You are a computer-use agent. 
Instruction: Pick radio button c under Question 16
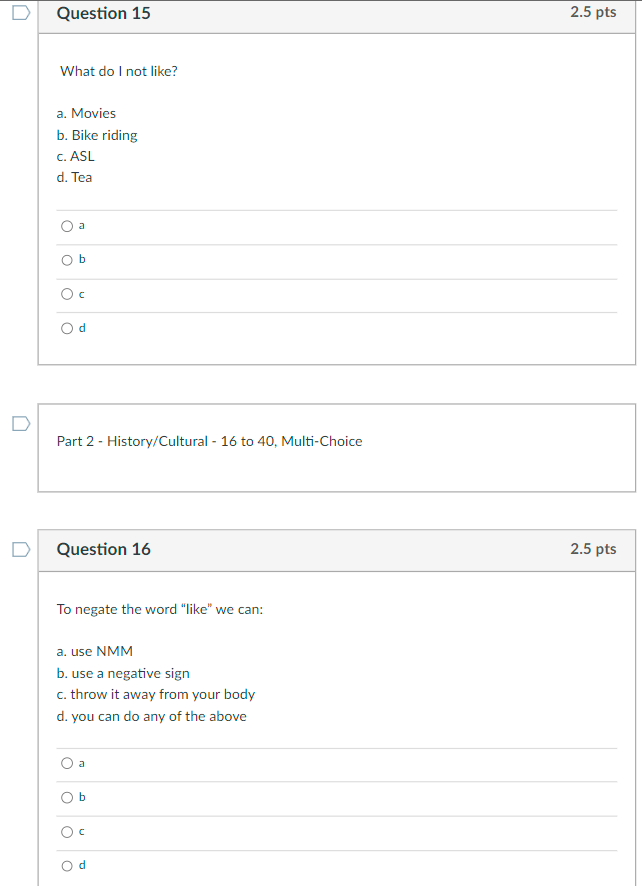click(67, 832)
